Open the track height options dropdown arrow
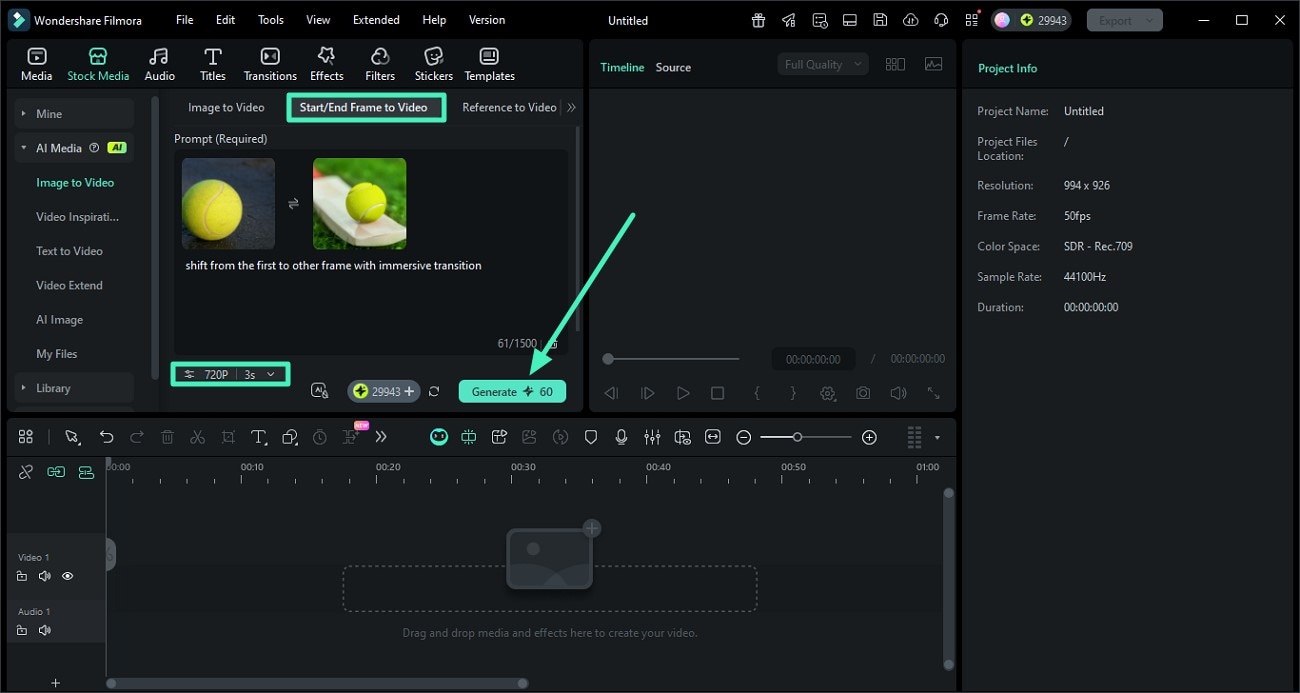 937,437
